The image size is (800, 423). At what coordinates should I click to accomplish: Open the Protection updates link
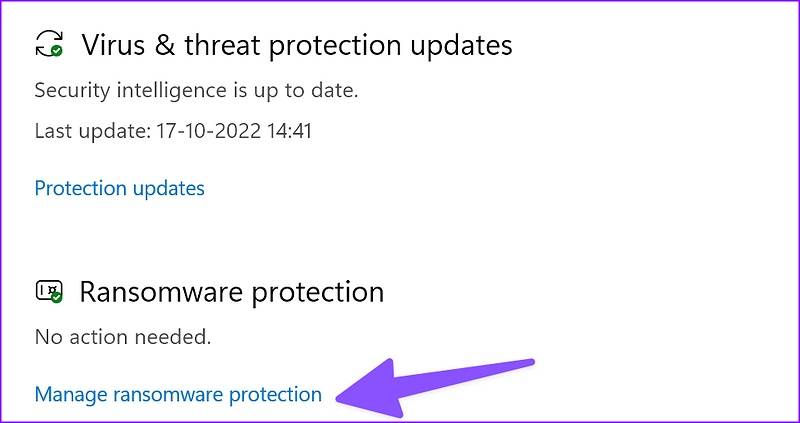[119, 188]
